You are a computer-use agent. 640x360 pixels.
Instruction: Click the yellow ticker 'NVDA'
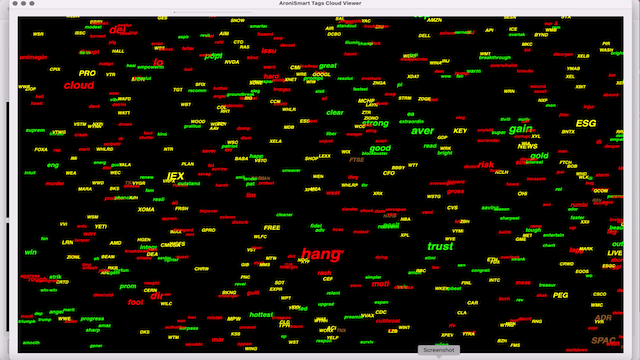pos(232,62)
